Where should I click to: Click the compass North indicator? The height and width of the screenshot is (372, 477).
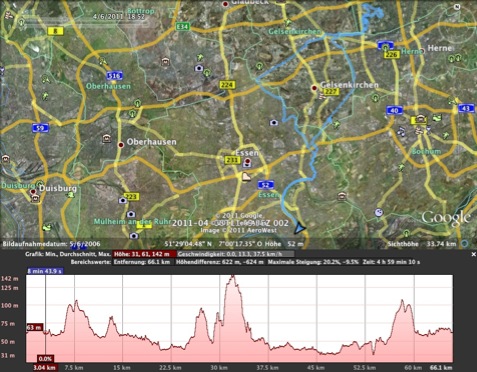click(x=457, y=7)
